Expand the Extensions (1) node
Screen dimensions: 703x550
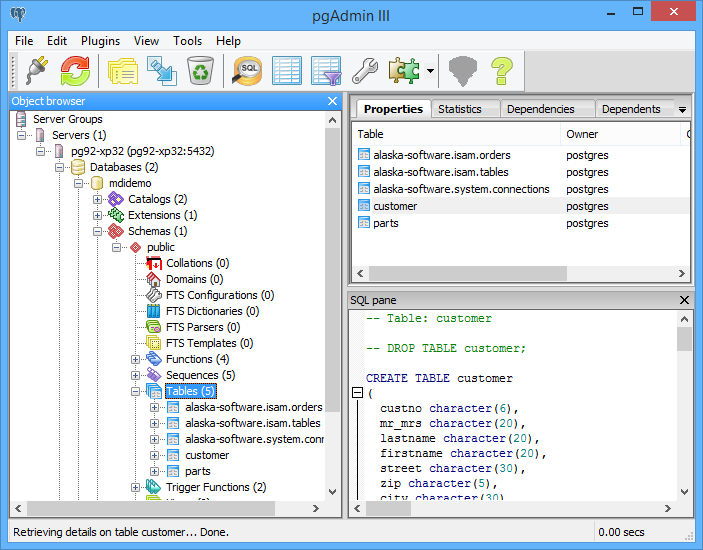97,215
